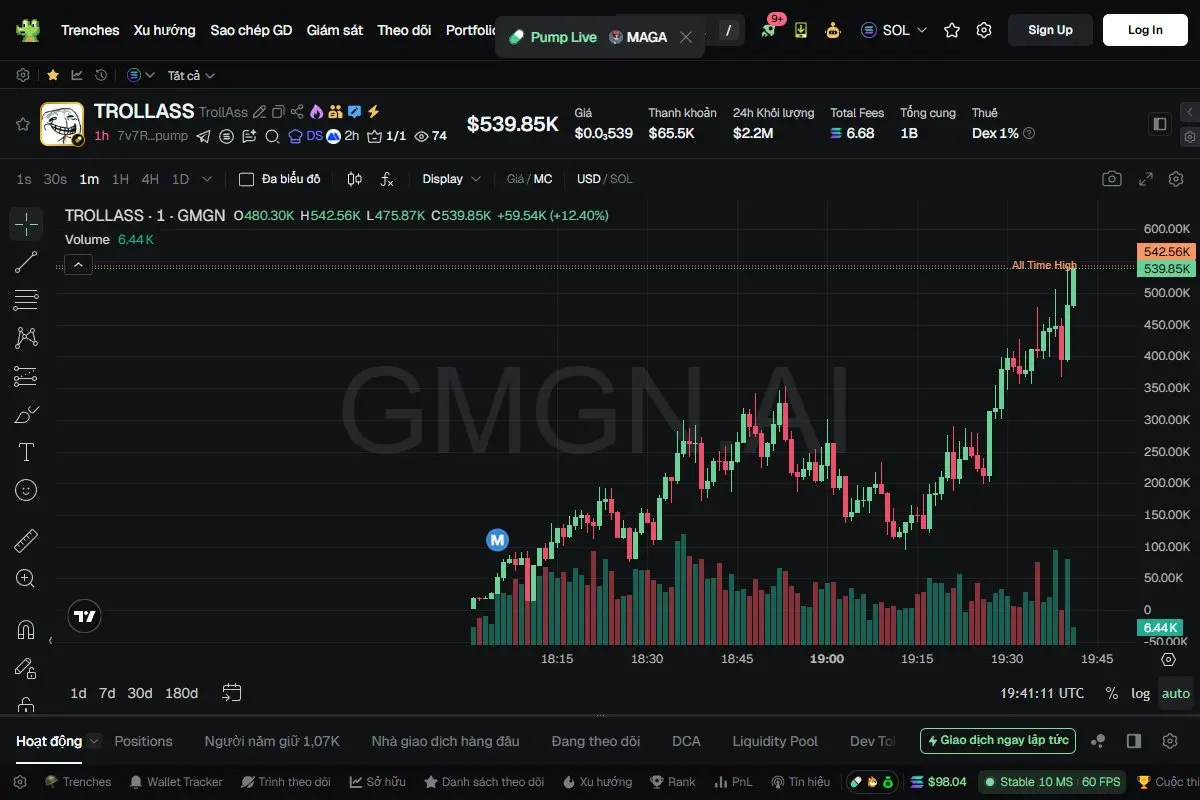Viewport: 1200px width, 800px height.
Task: Select the brush drawing tool
Action: 26,414
